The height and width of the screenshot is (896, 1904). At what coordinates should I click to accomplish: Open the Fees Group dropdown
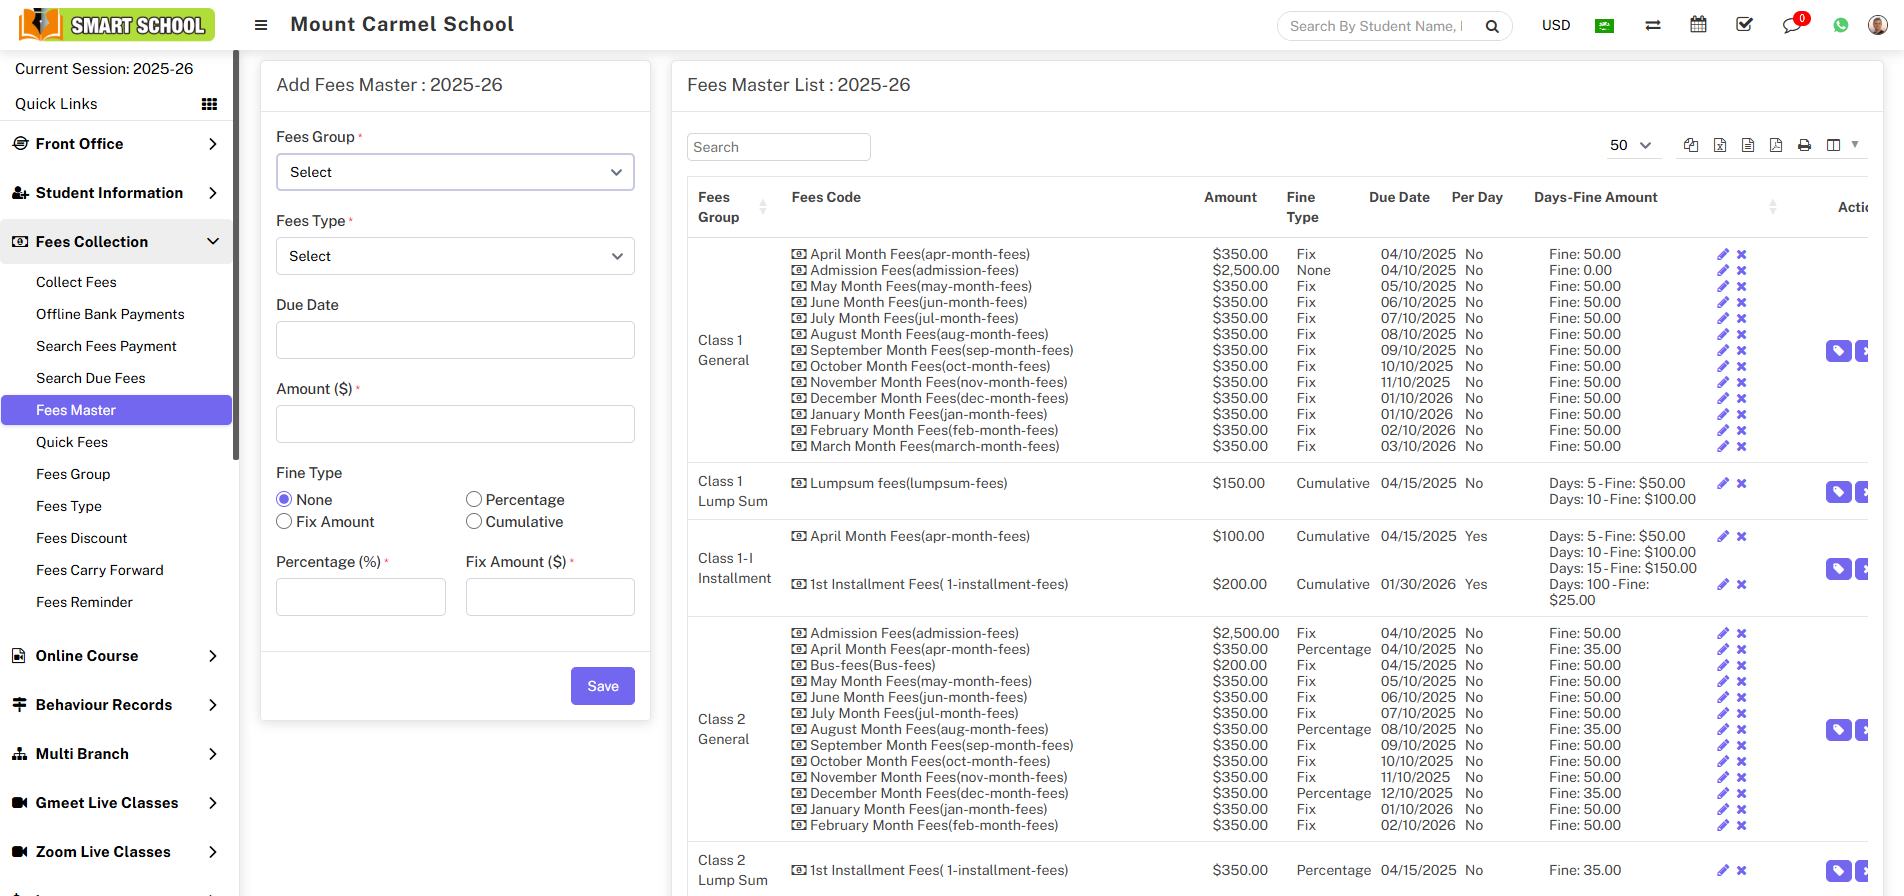455,172
